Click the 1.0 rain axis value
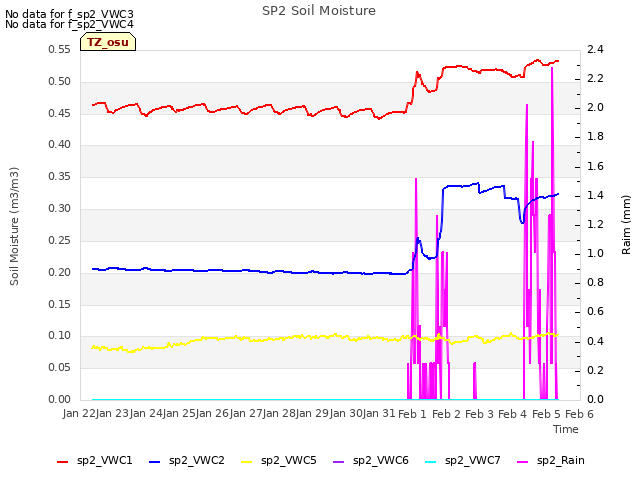This screenshot has height=480, width=640. pyautogui.click(x=595, y=253)
